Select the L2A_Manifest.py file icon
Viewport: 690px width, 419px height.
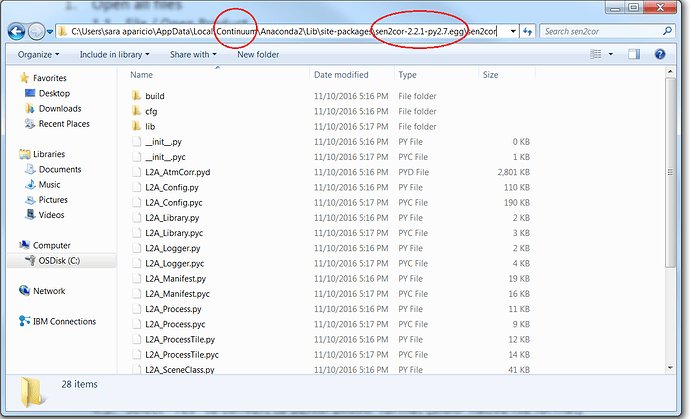click(x=137, y=278)
